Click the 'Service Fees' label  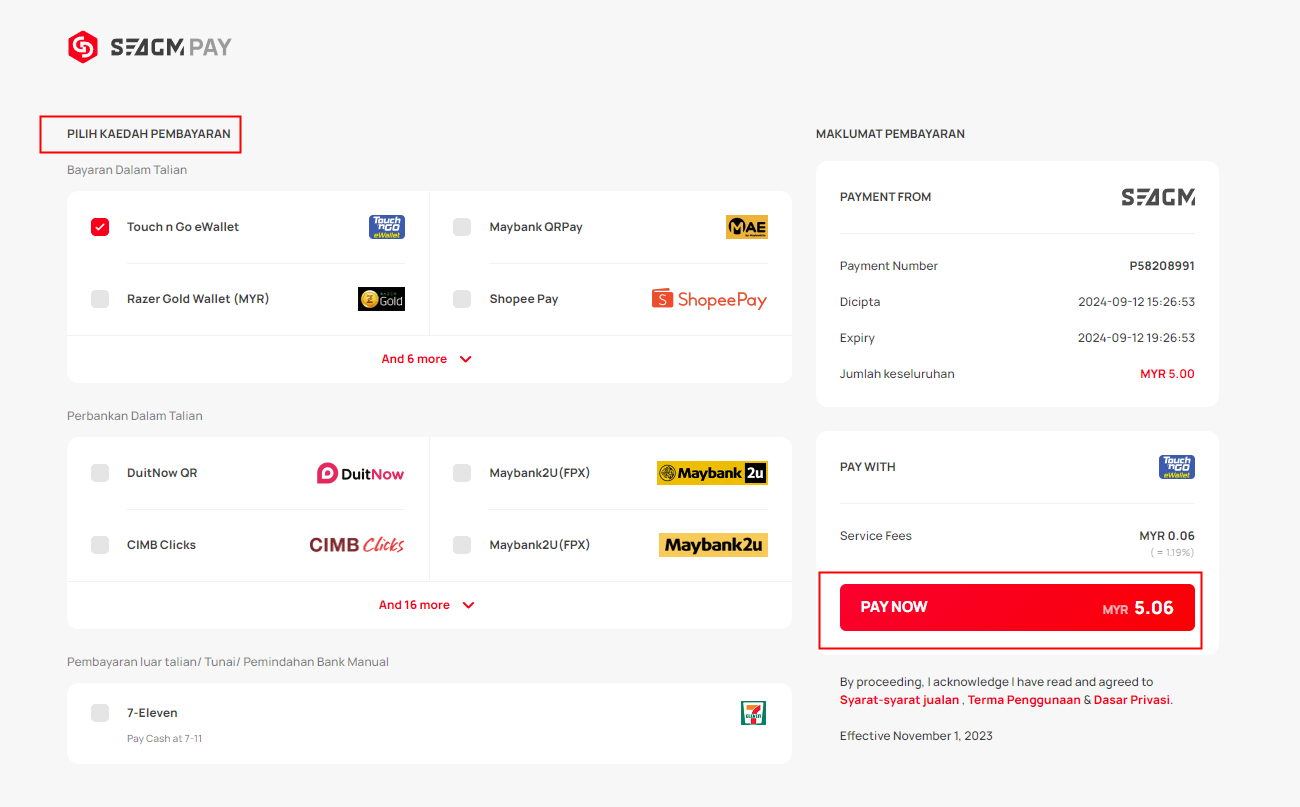pyautogui.click(x=876, y=536)
